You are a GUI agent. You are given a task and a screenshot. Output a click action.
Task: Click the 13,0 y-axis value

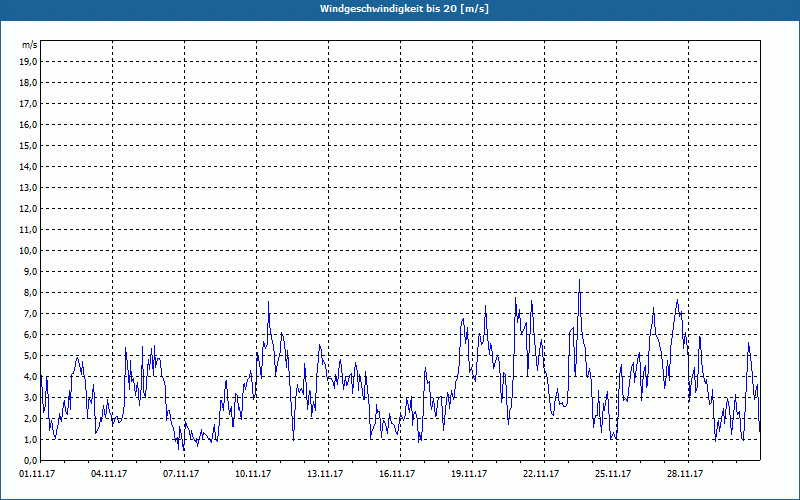[x=28, y=188]
